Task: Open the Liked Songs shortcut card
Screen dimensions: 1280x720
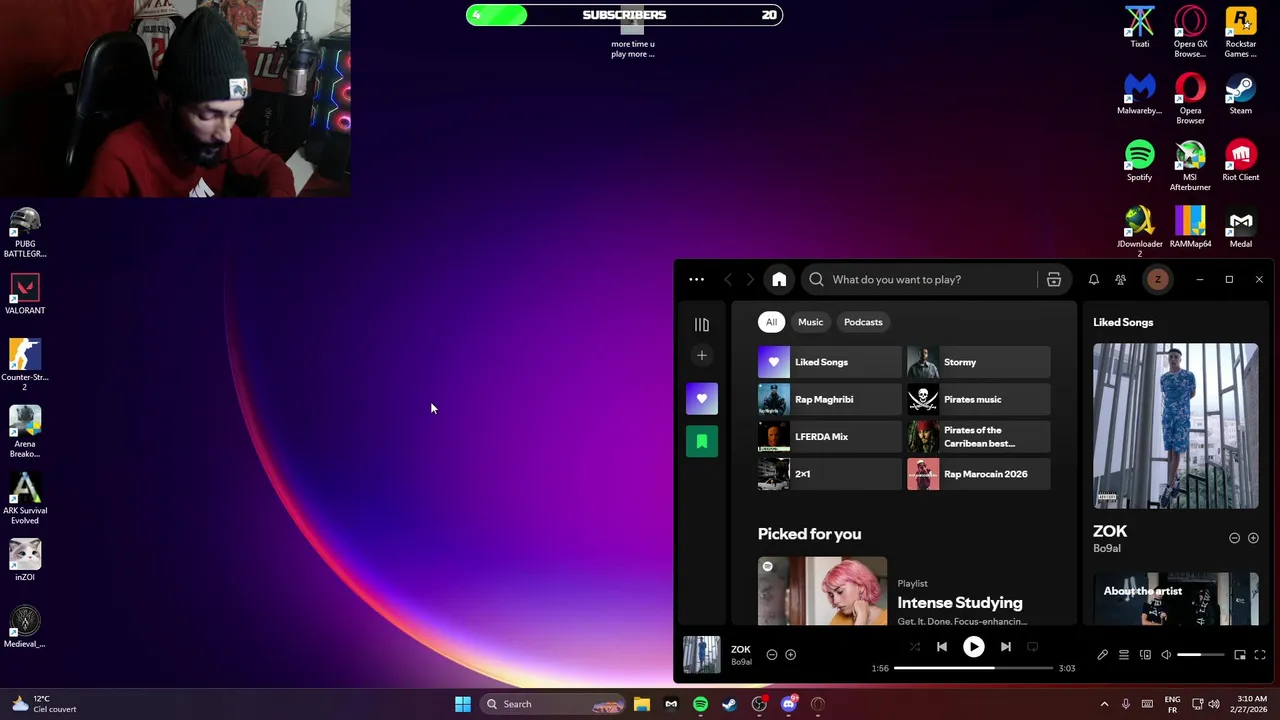Action: 829,362
